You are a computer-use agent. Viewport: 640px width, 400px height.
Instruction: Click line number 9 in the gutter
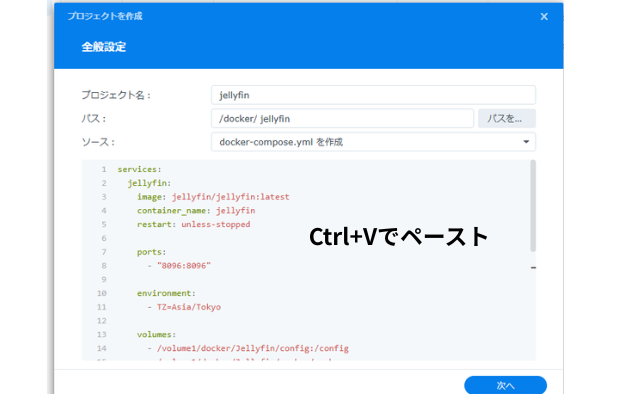[x=104, y=280]
